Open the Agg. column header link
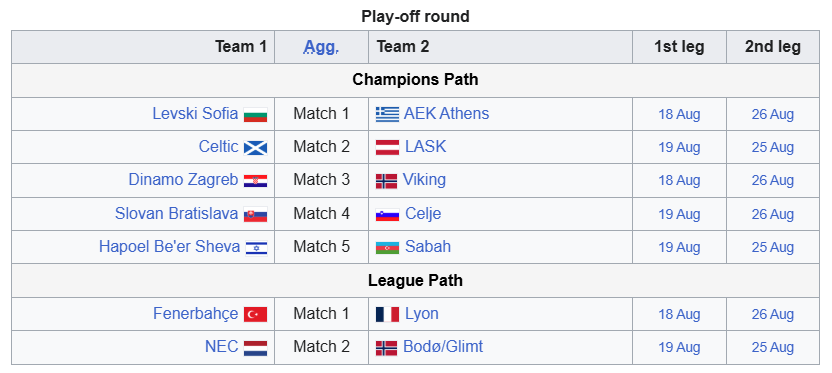 coord(321,47)
